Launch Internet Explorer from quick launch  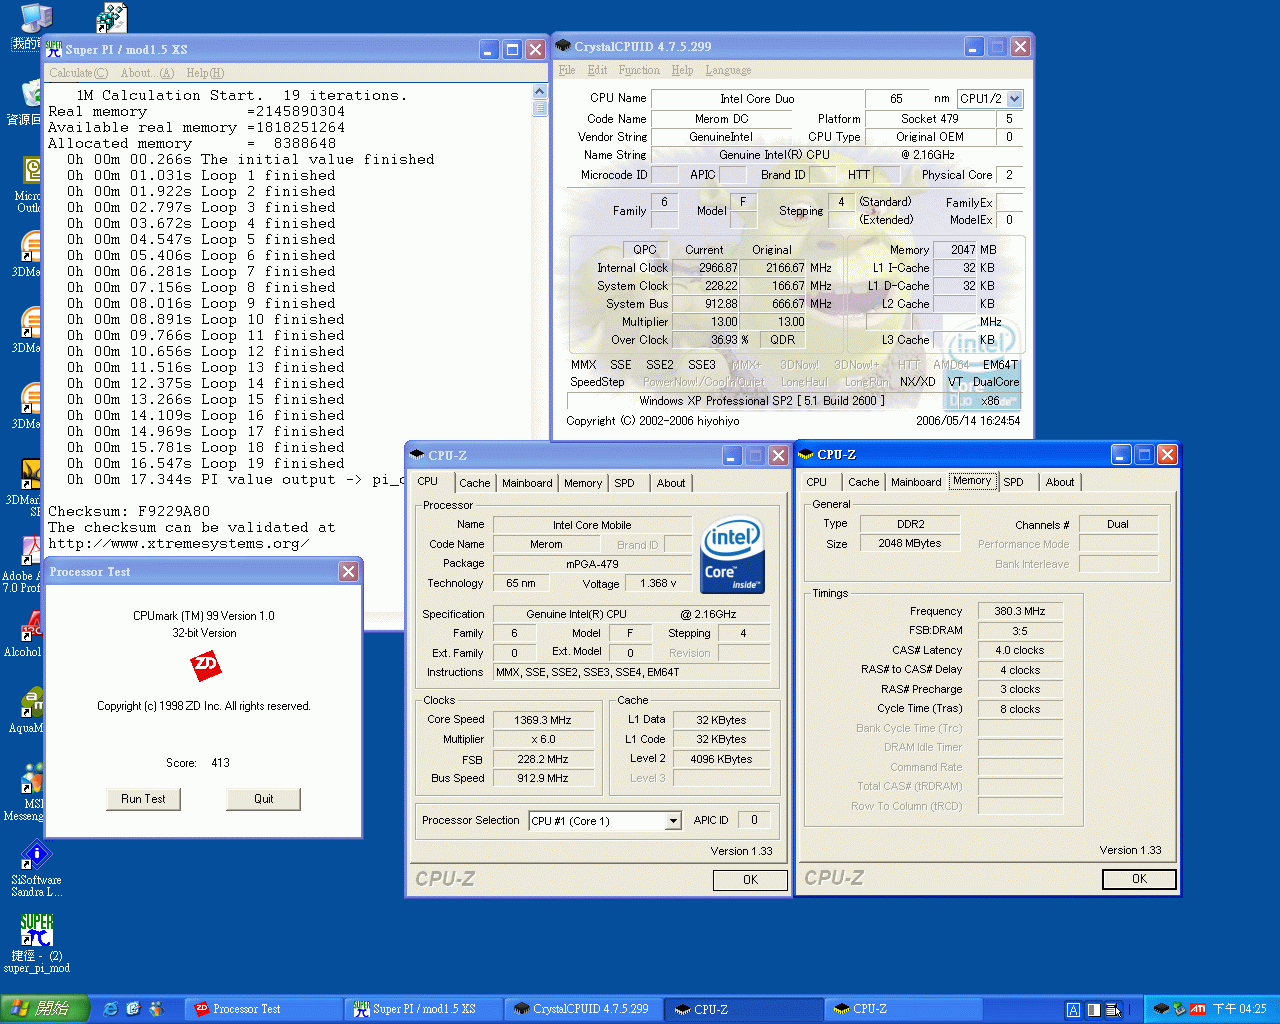(x=110, y=1009)
